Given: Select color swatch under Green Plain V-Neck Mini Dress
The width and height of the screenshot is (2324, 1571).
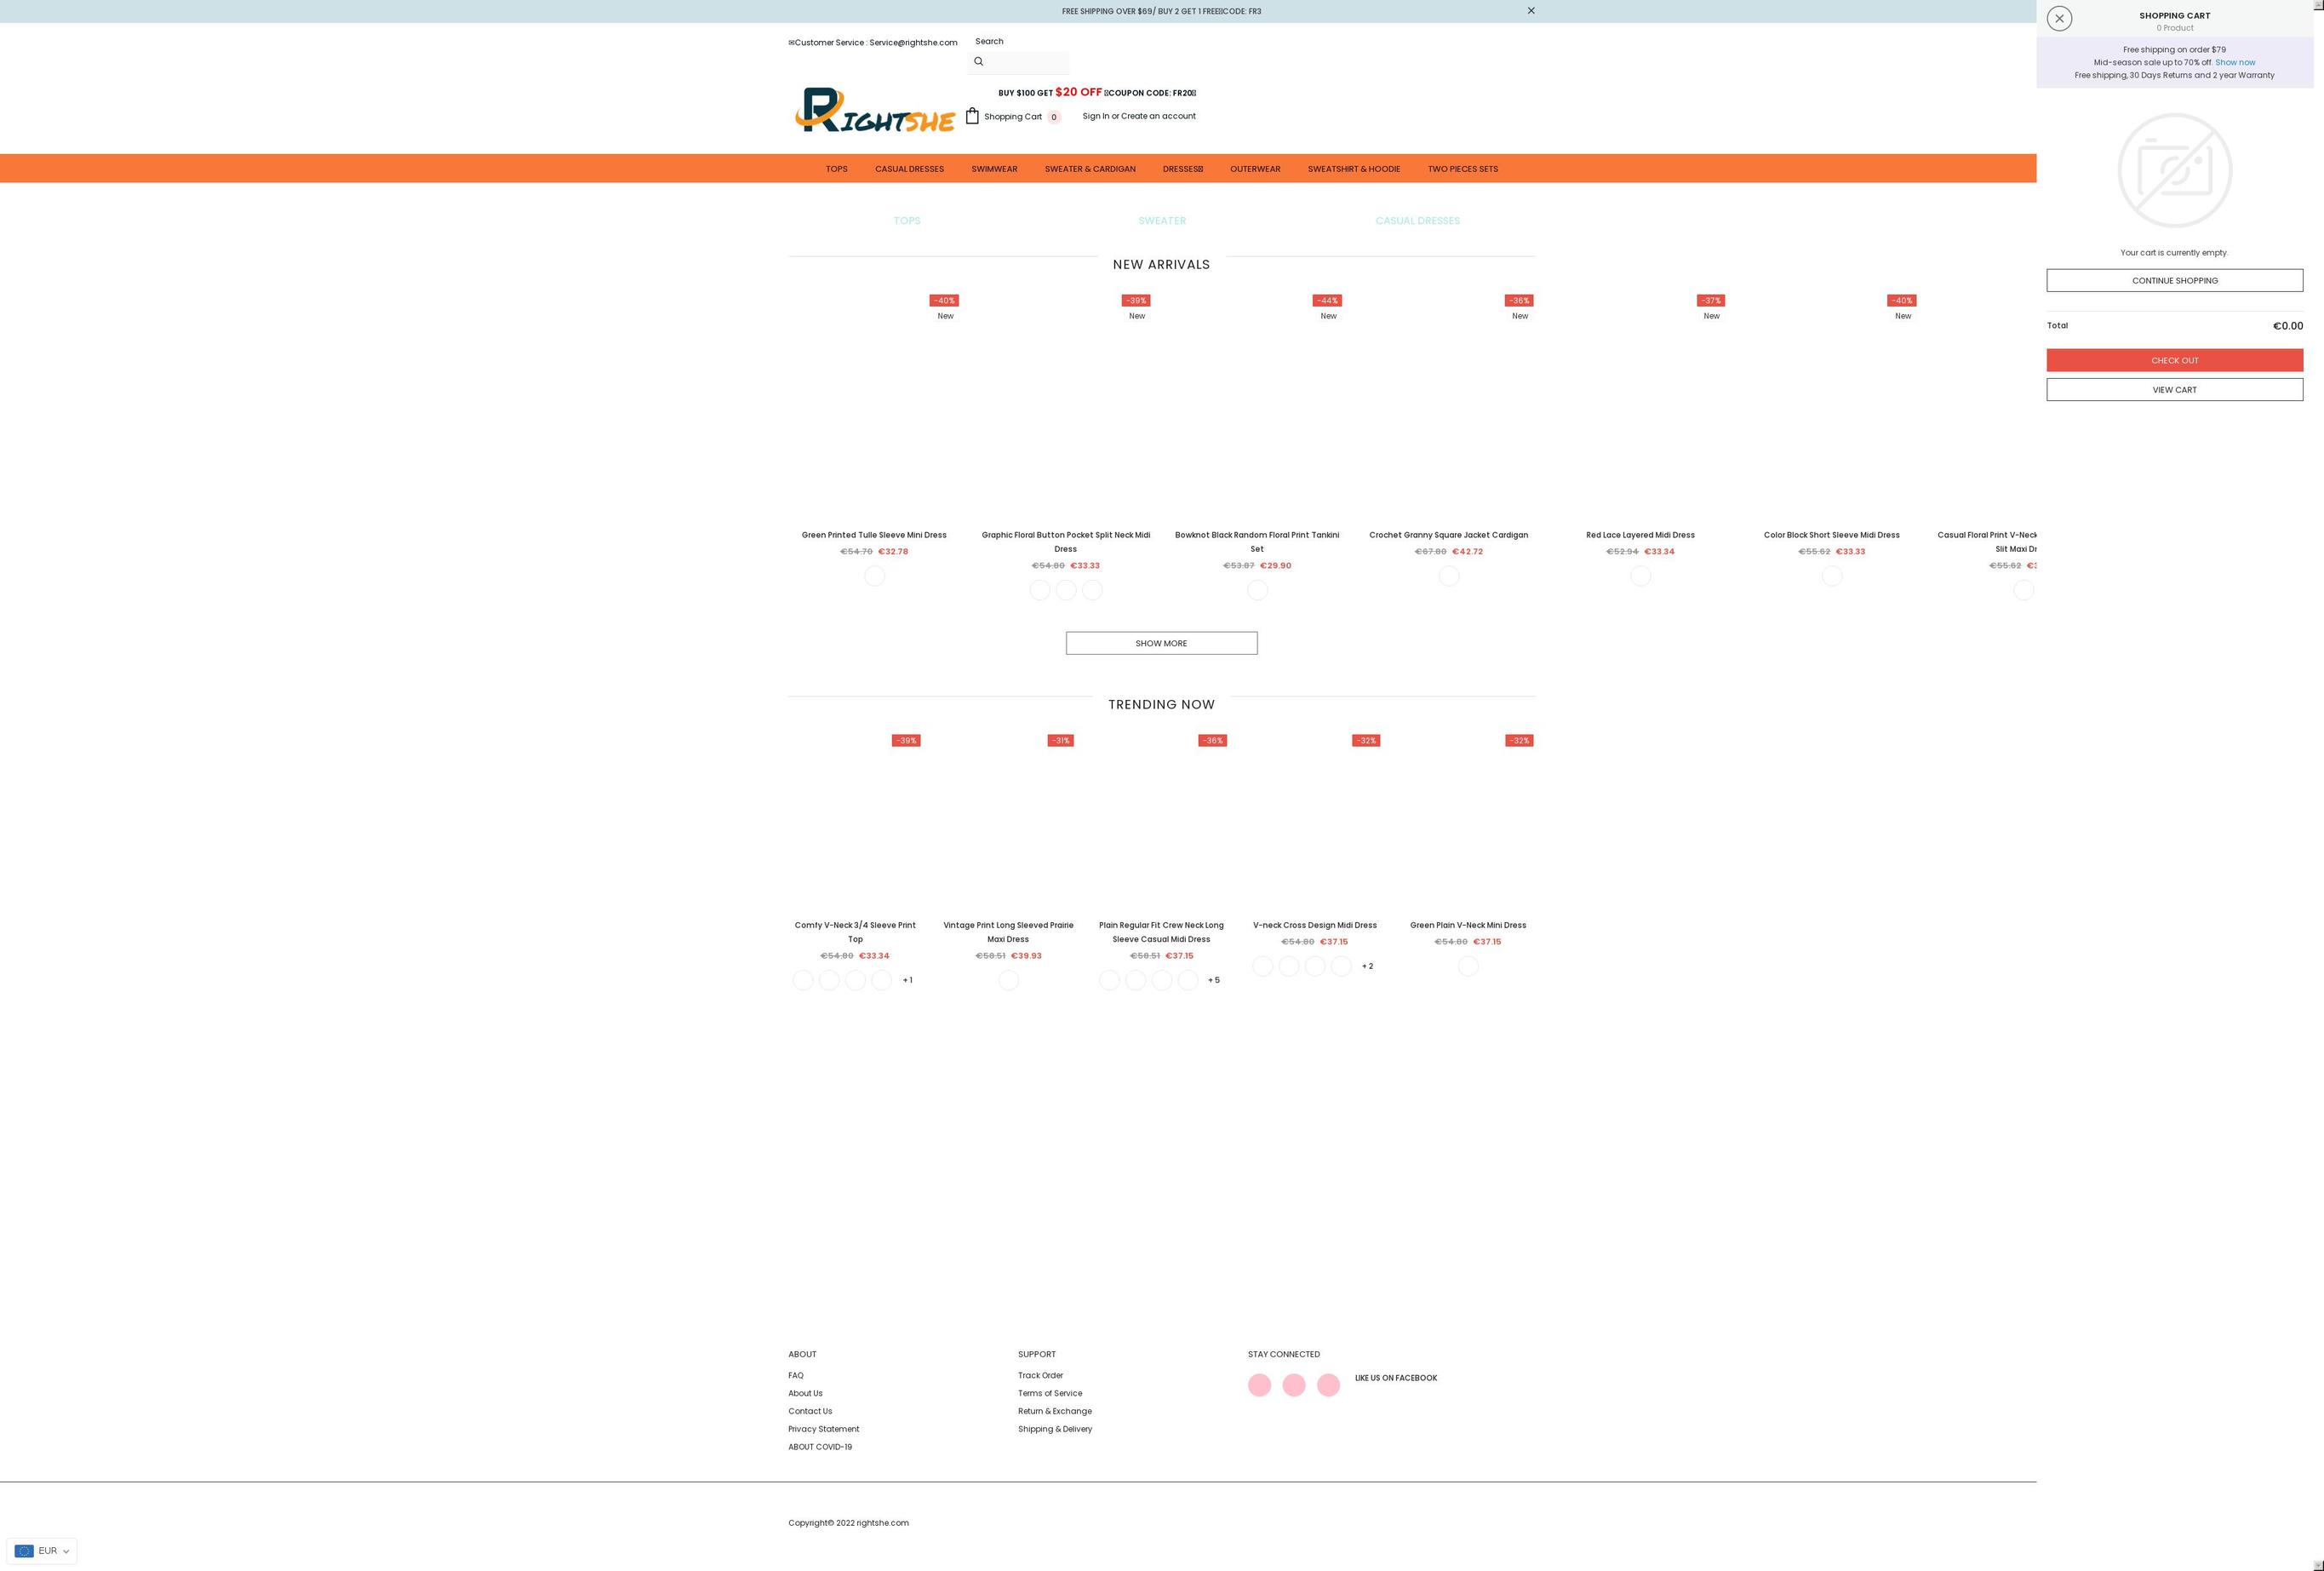Looking at the screenshot, I should coord(1467,966).
